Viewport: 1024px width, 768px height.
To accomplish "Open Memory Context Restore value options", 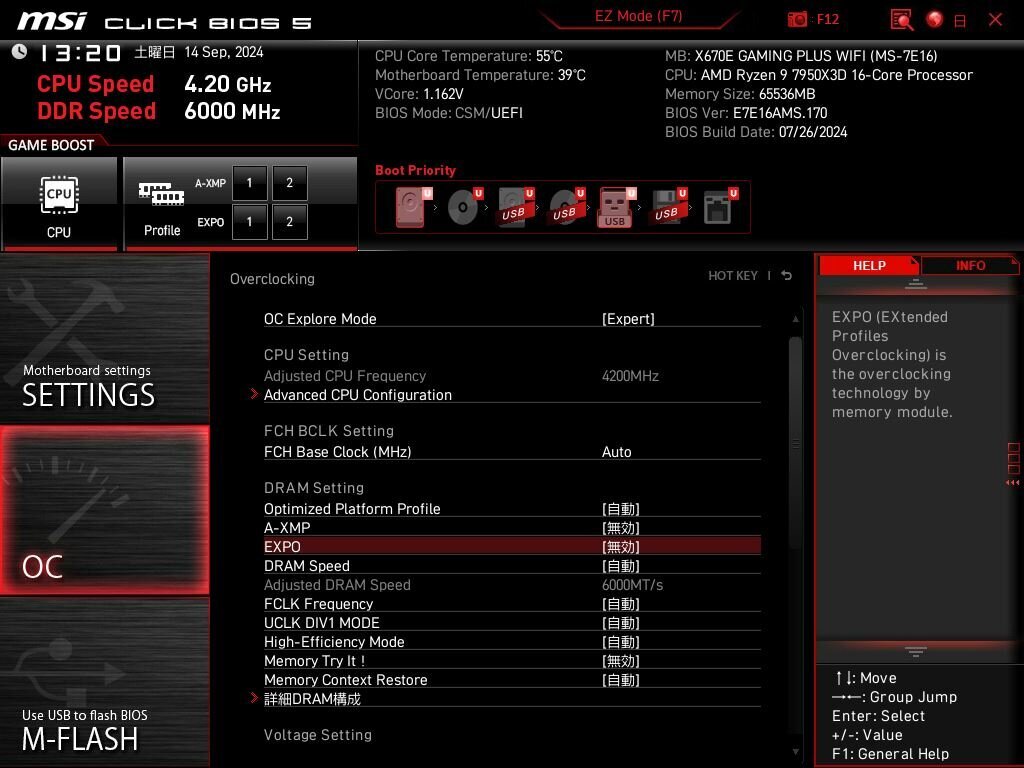I will [620, 680].
